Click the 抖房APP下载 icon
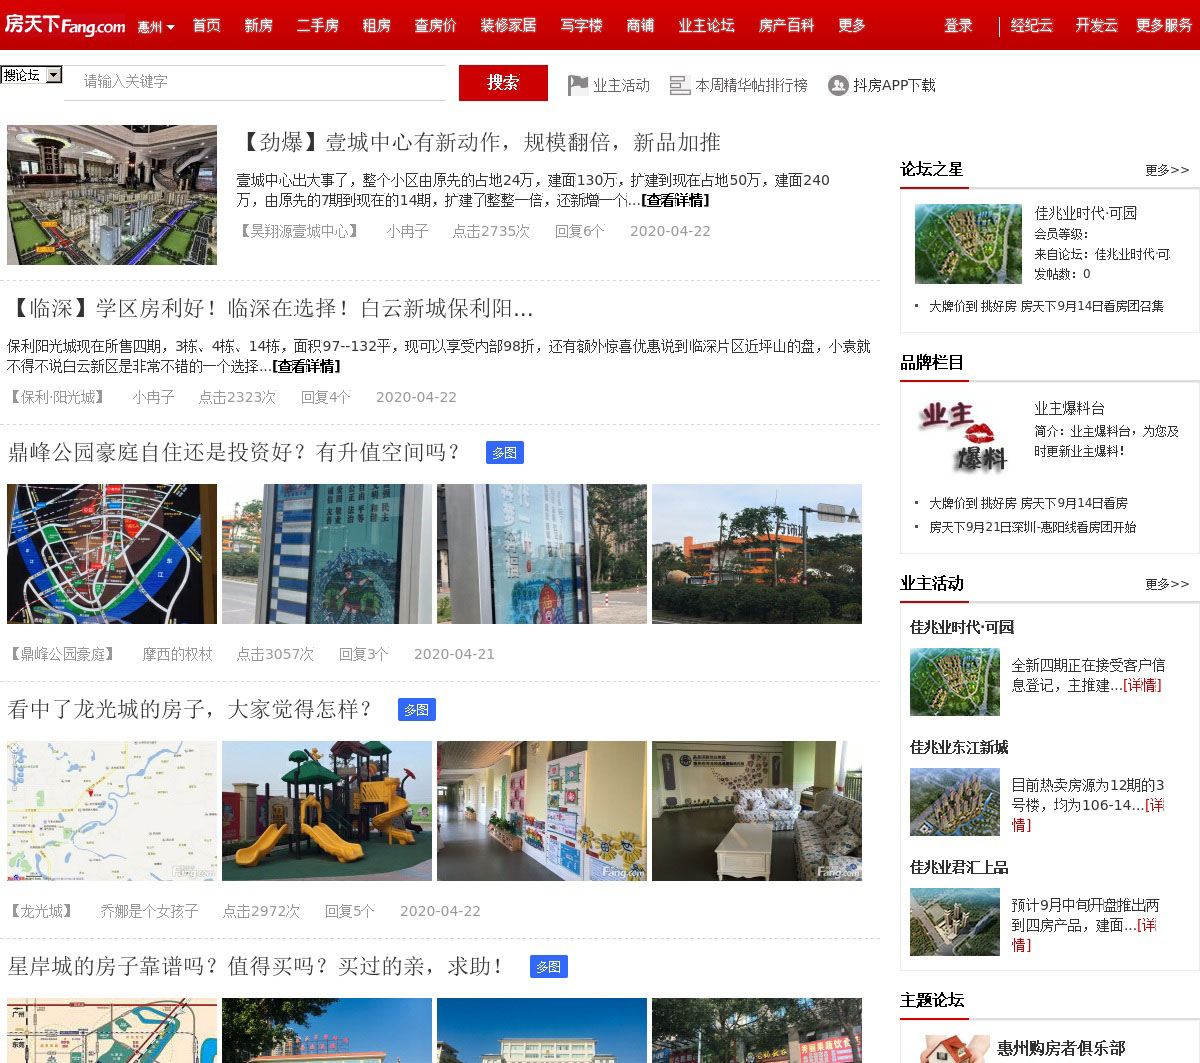The height and width of the screenshot is (1063, 1200). pos(838,86)
